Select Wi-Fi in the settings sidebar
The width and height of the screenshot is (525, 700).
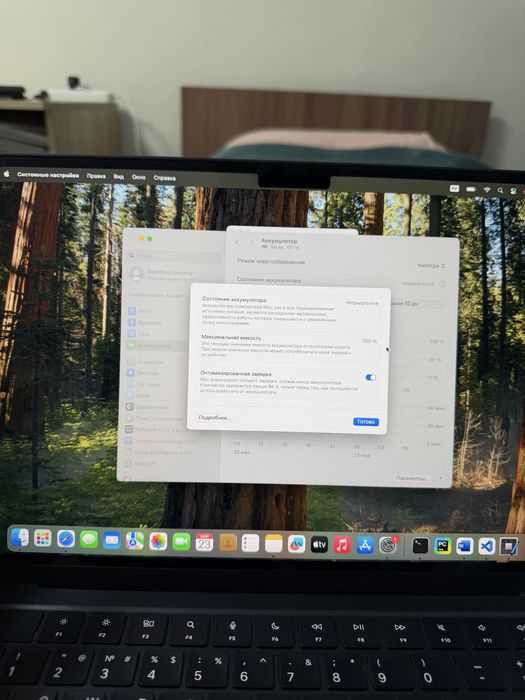tap(140, 311)
